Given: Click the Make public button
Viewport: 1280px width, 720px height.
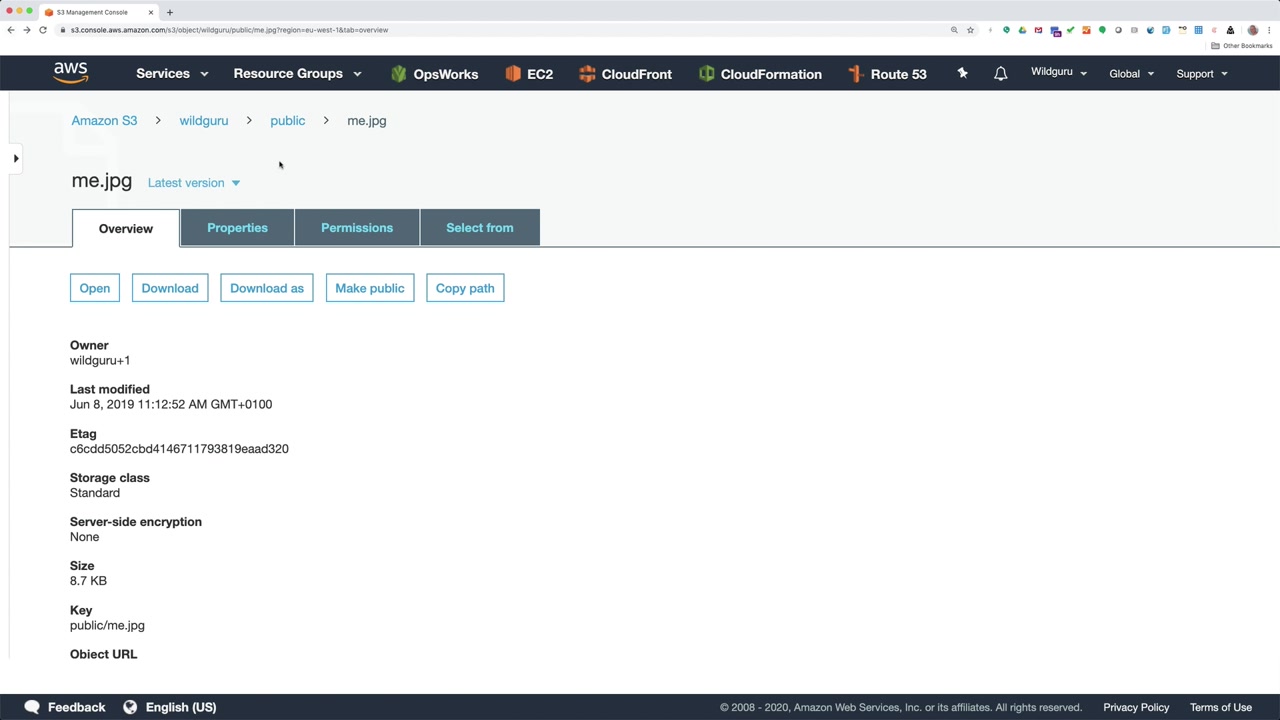Looking at the screenshot, I should tap(370, 288).
